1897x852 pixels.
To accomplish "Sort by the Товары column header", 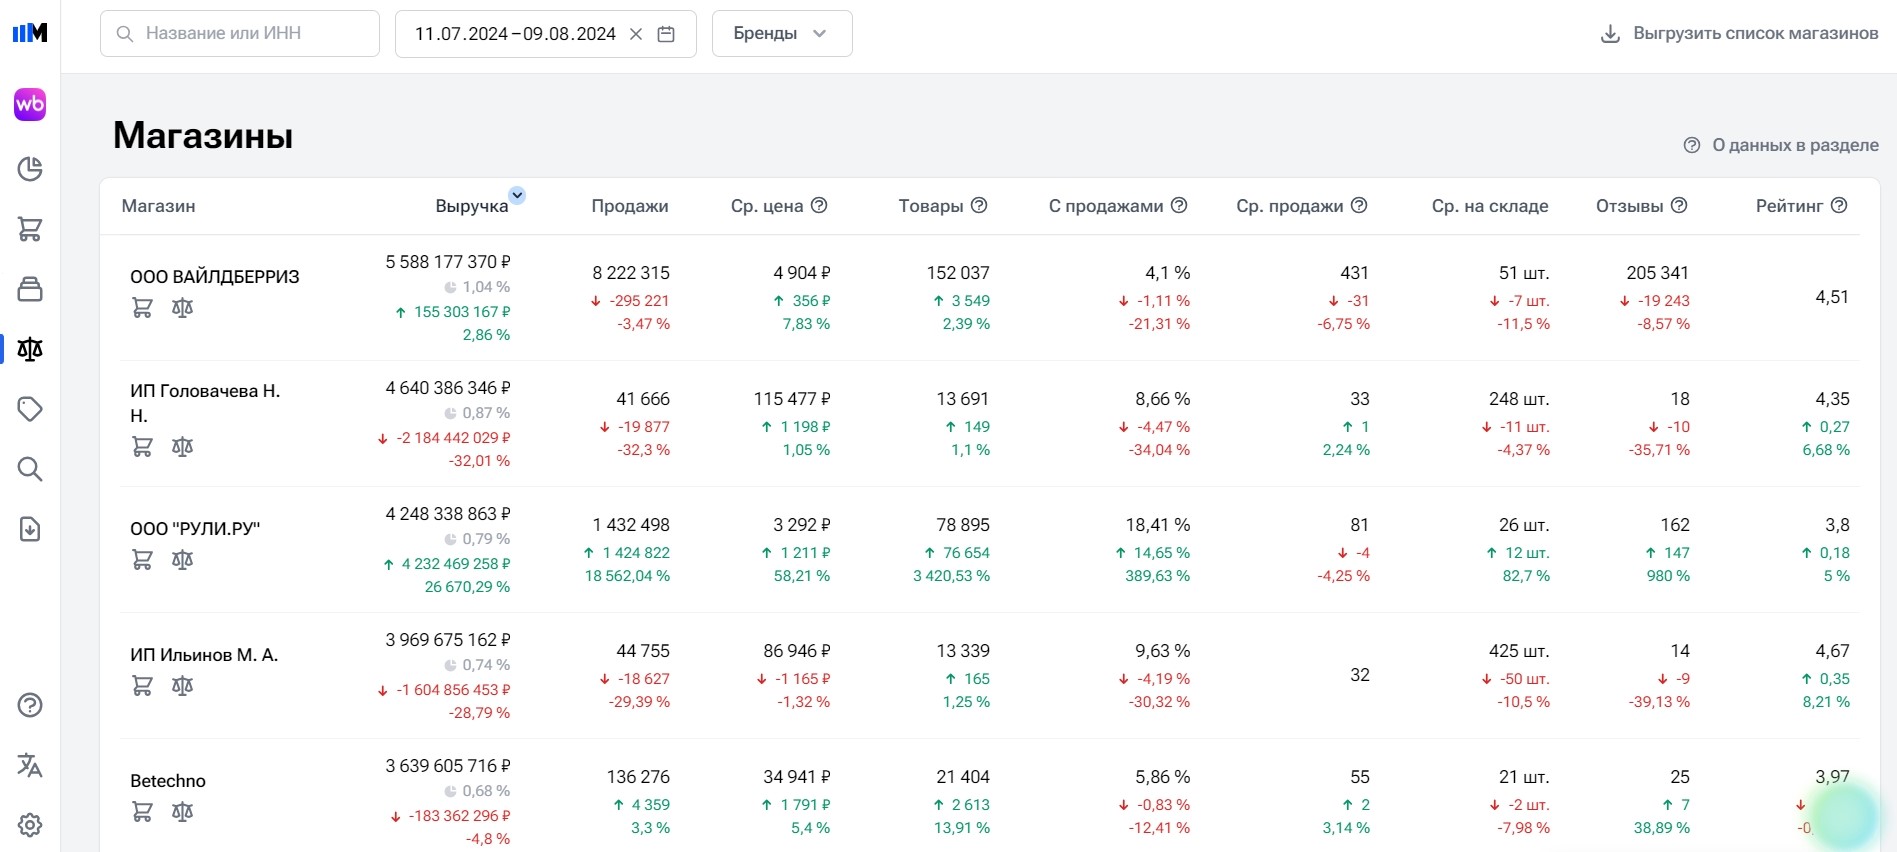I will click(x=931, y=206).
